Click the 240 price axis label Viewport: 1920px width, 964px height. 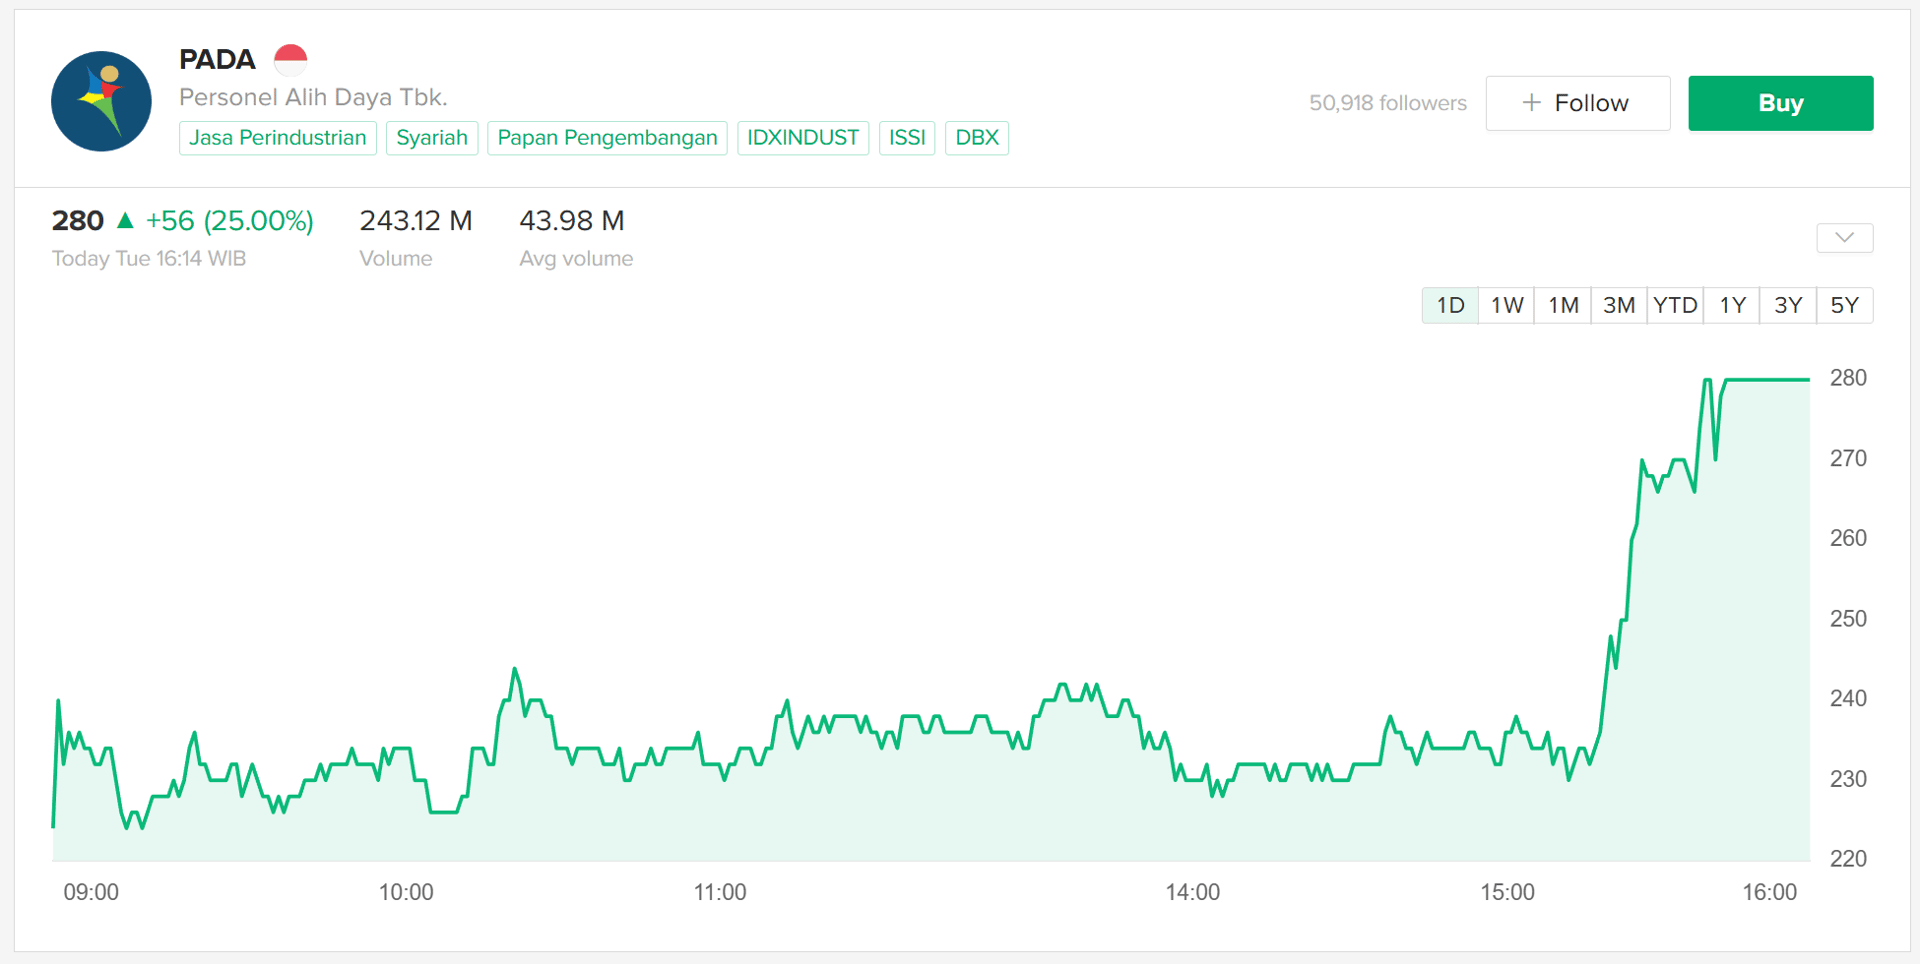tap(1848, 698)
